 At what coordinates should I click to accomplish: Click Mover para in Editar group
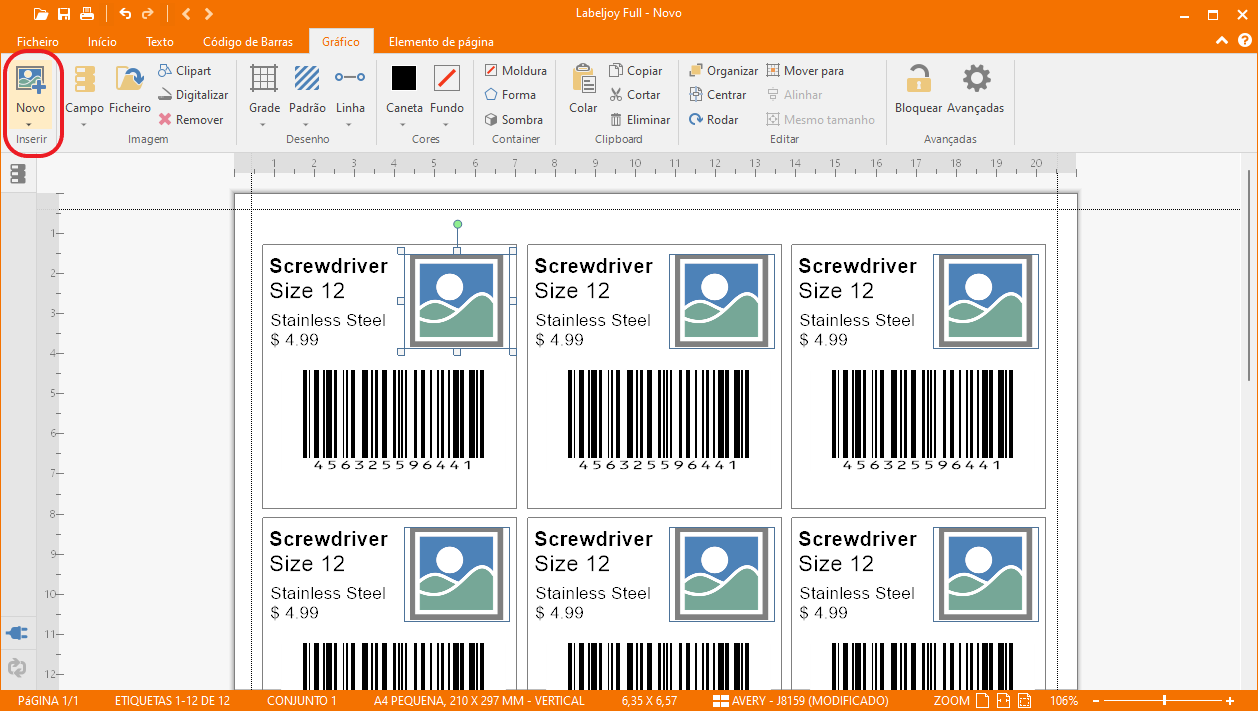tap(805, 71)
